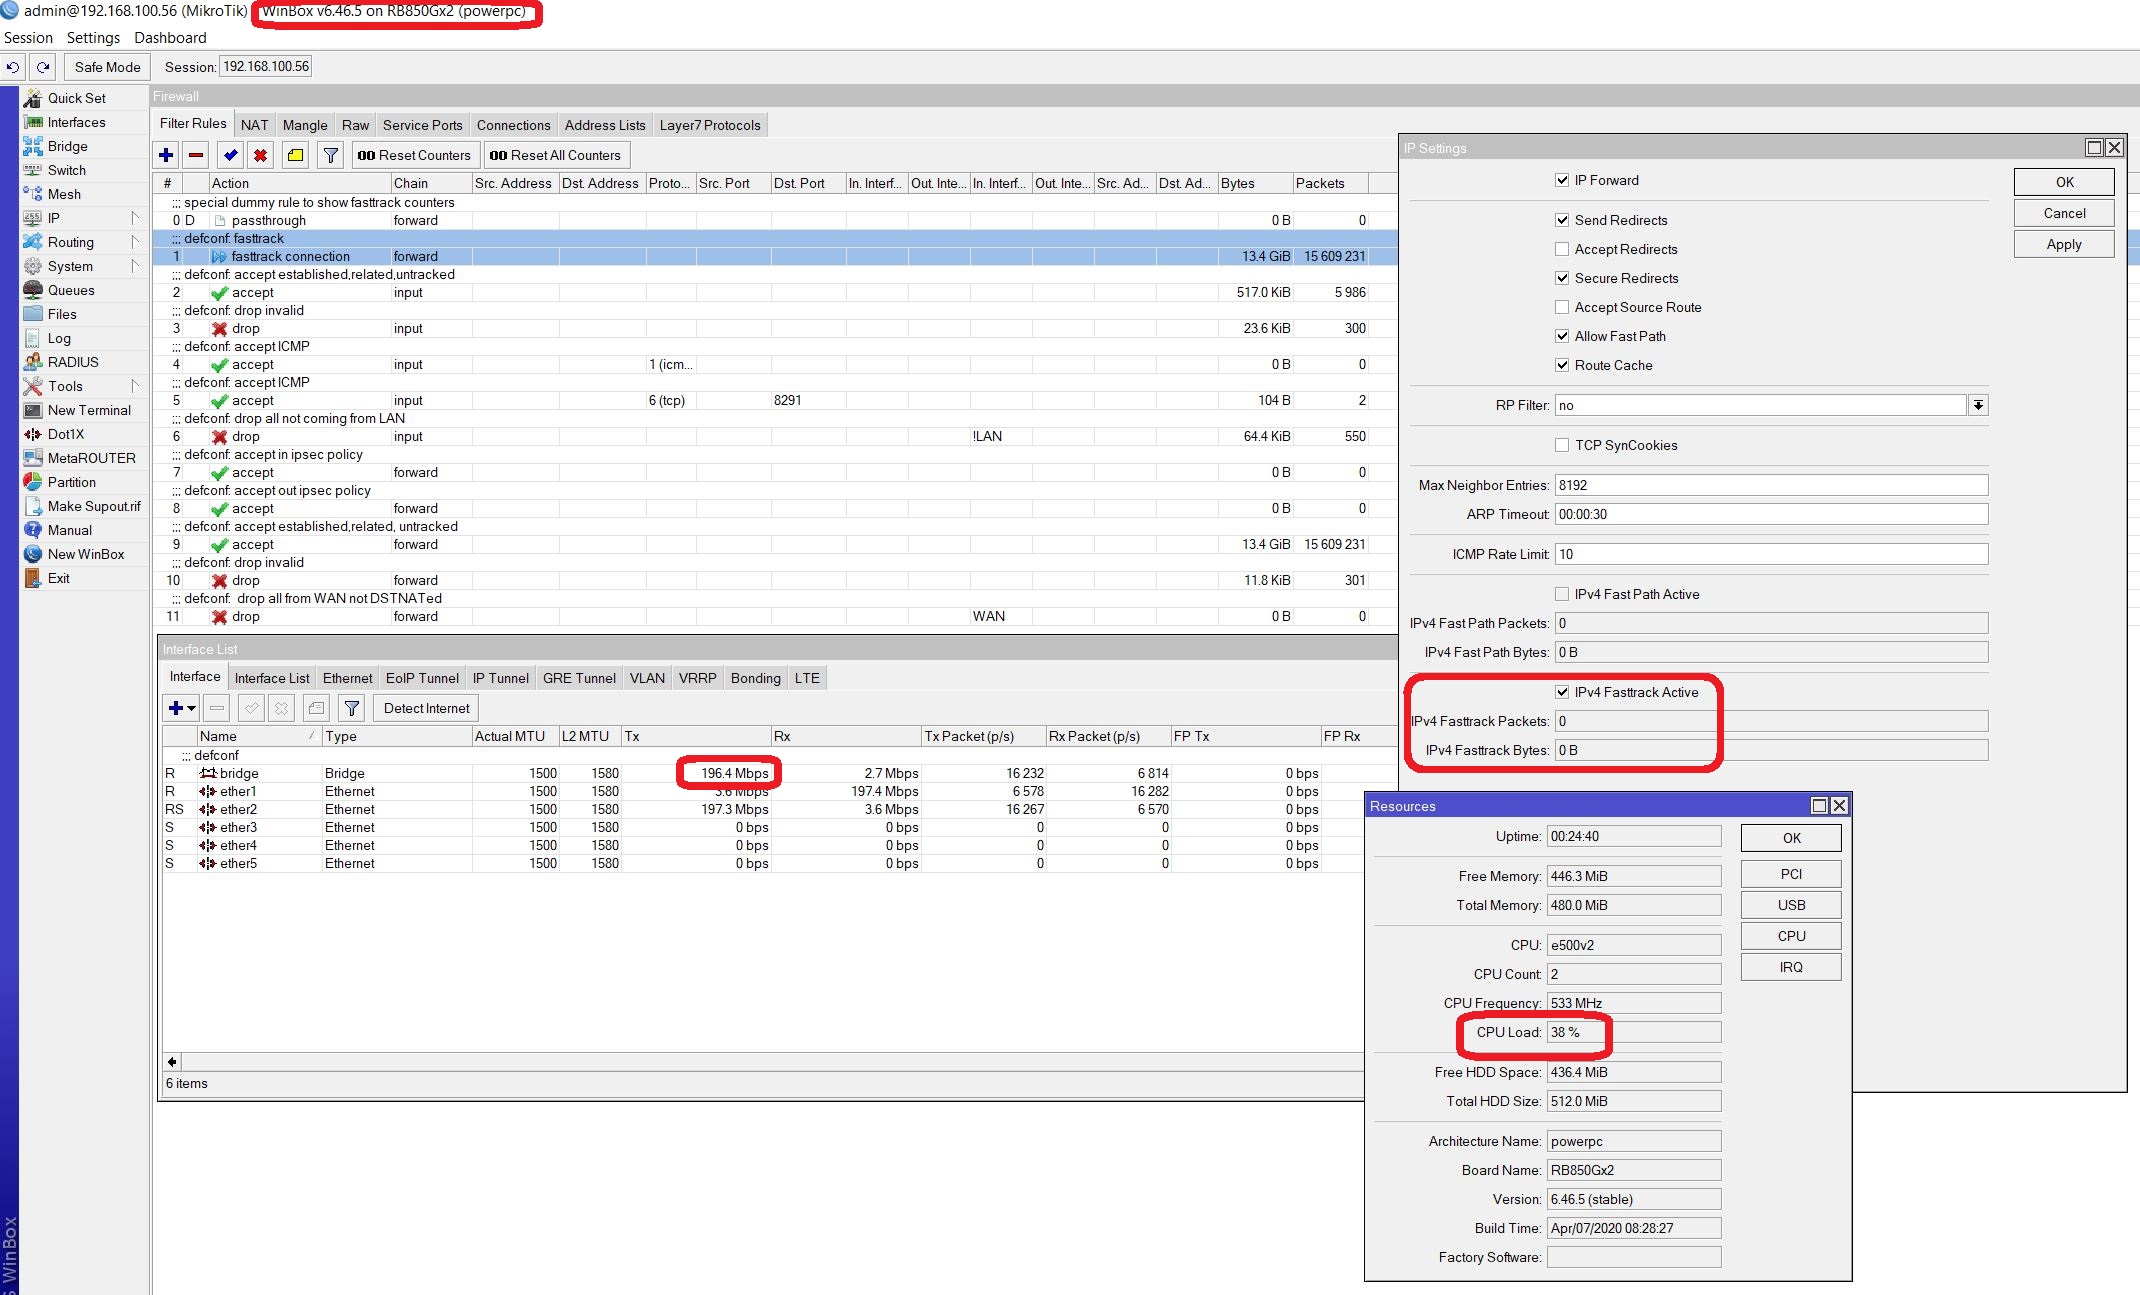The height and width of the screenshot is (1295, 2140).
Task: Expand the IP submenu arrow
Action: coord(135,218)
